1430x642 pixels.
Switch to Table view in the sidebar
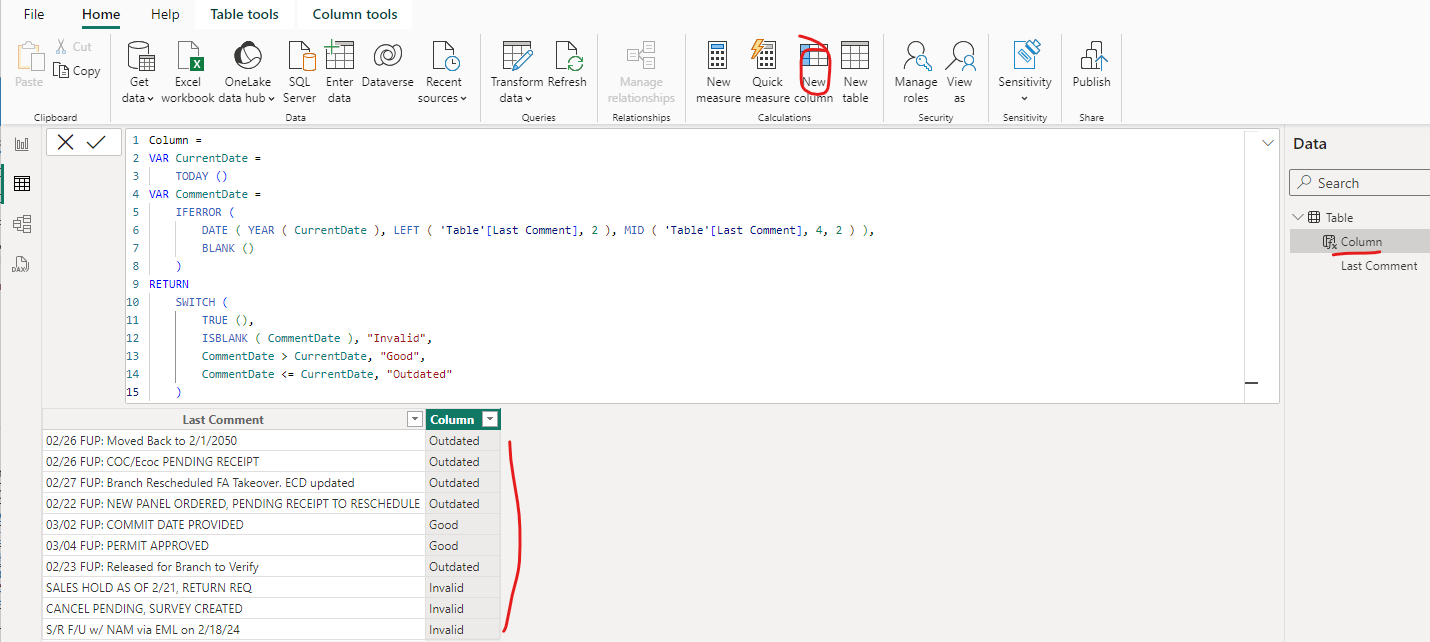[x=21, y=184]
